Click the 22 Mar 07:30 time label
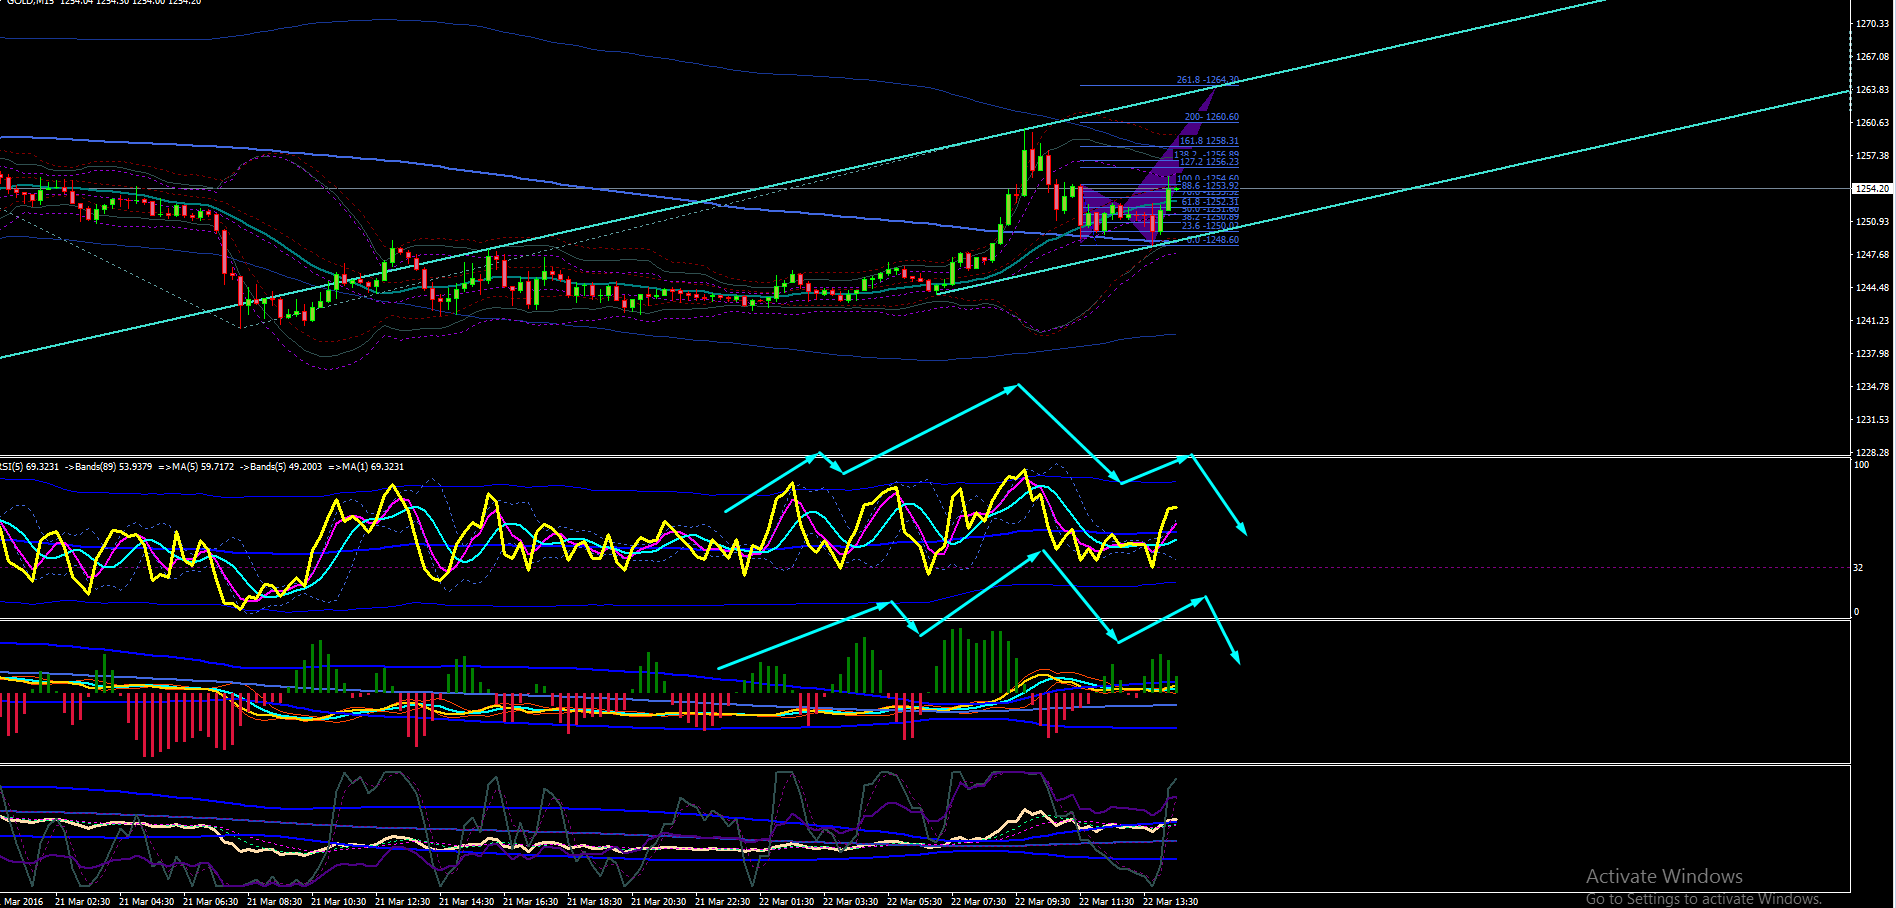 979,902
